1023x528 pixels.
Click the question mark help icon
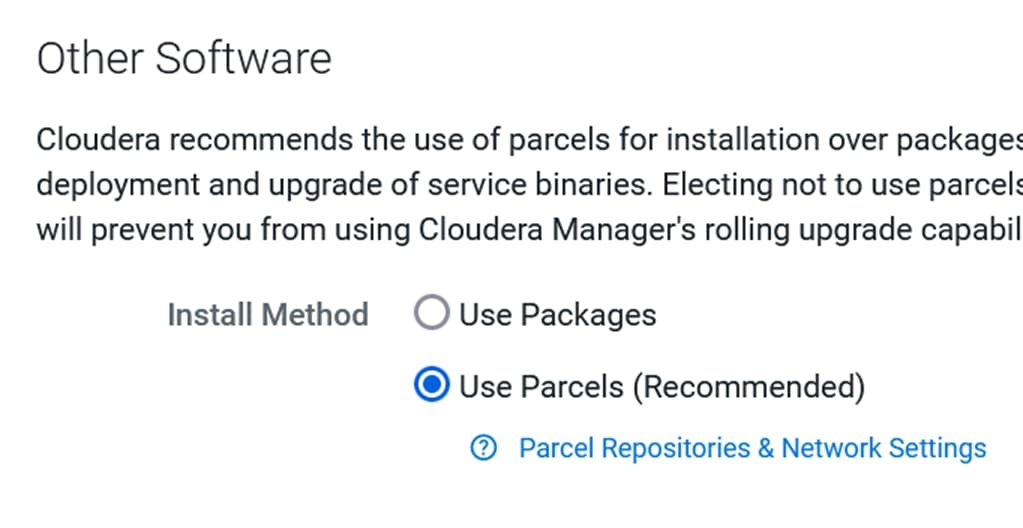[483, 448]
